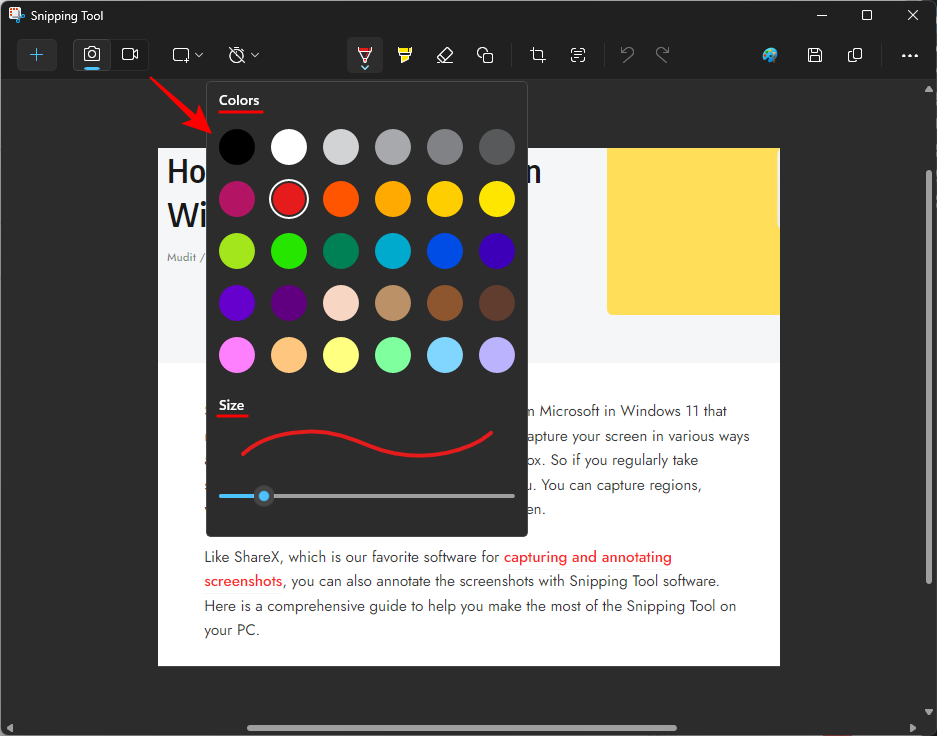
Task: Select the ballpoint pen tool
Action: coord(365,54)
